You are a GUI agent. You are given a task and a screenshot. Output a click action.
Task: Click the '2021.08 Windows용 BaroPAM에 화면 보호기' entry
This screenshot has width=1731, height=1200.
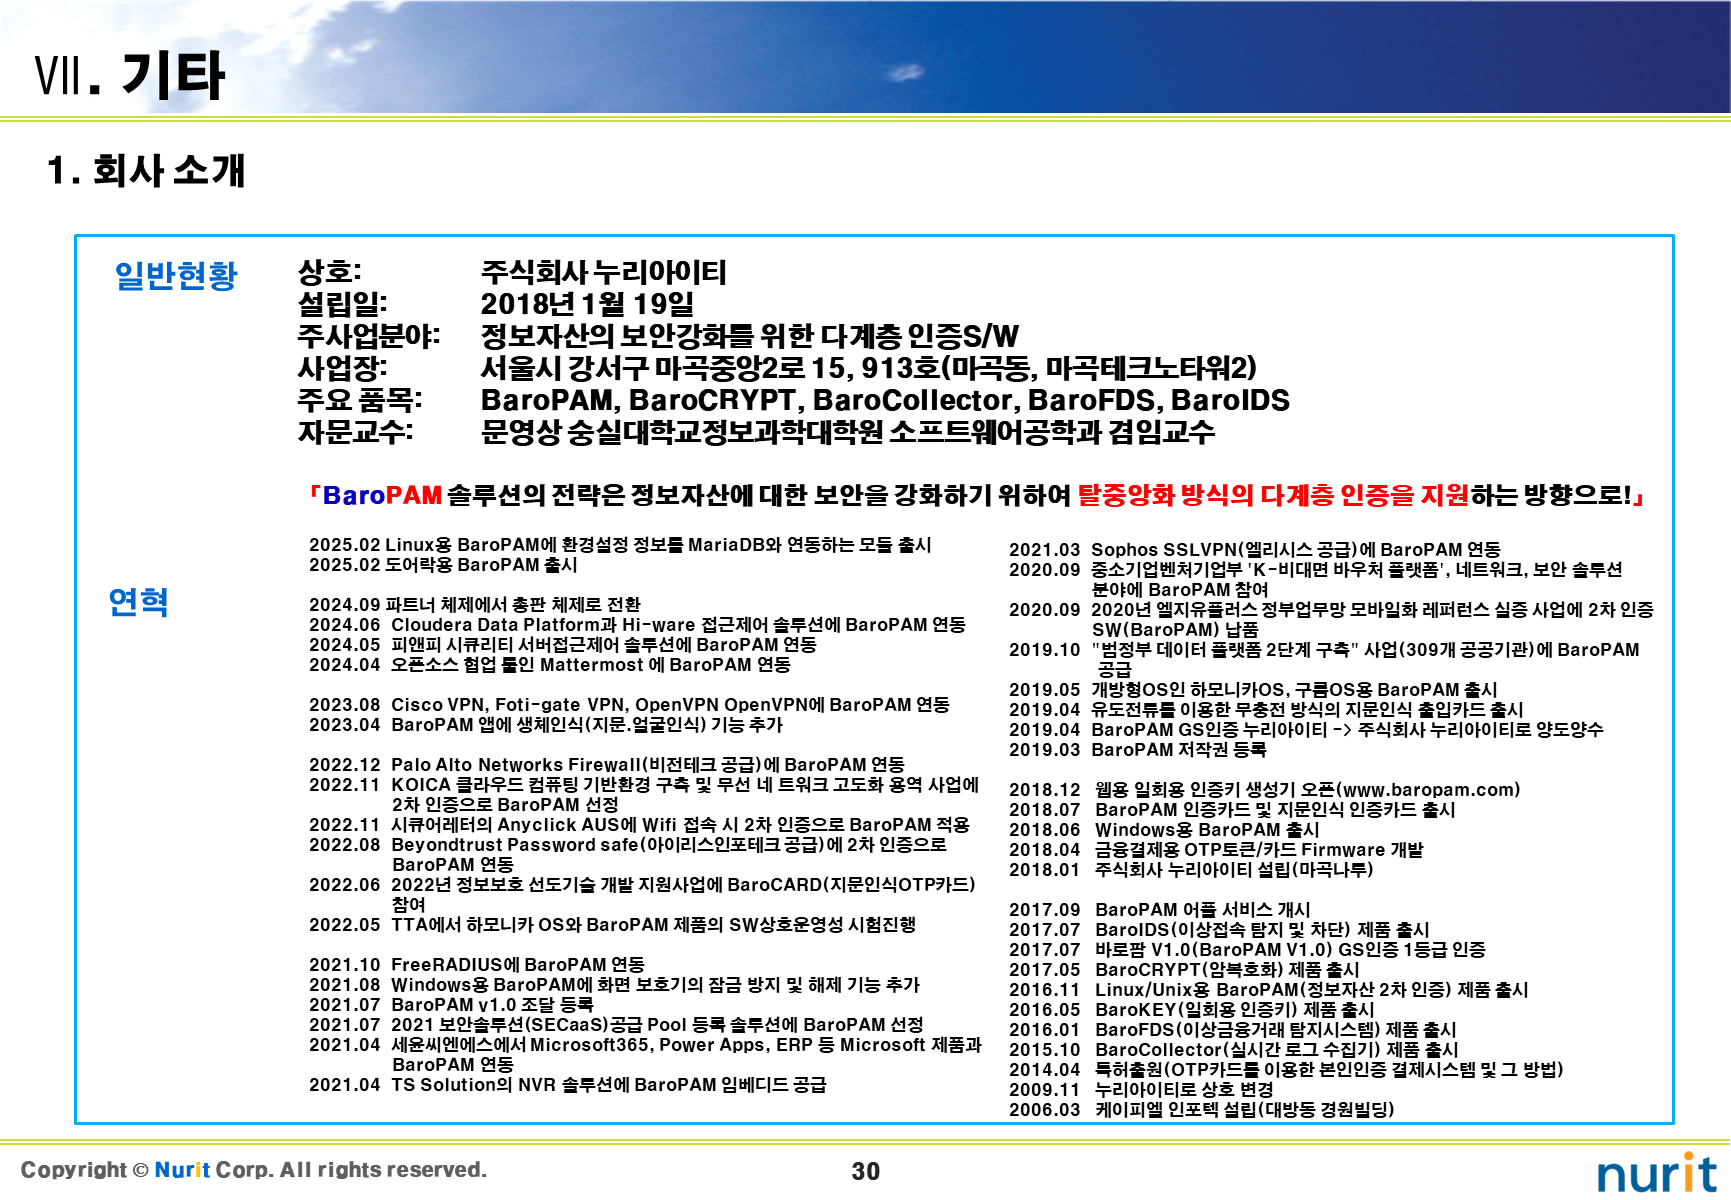[614, 985]
